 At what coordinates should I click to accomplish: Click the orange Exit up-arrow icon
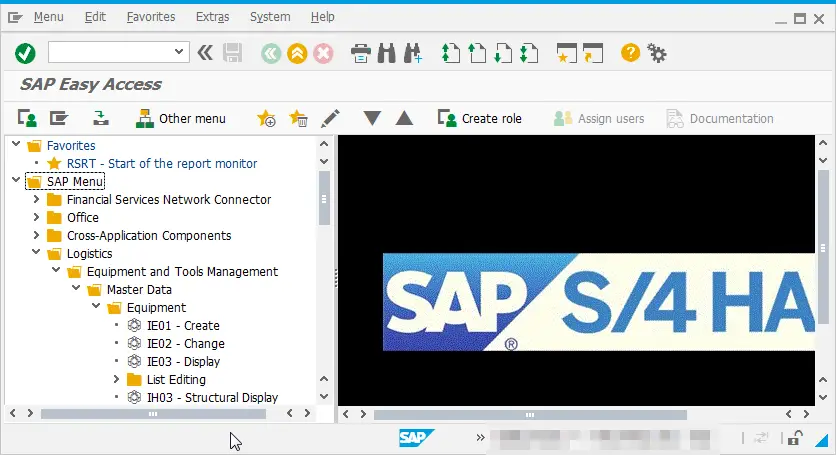[297, 53]
